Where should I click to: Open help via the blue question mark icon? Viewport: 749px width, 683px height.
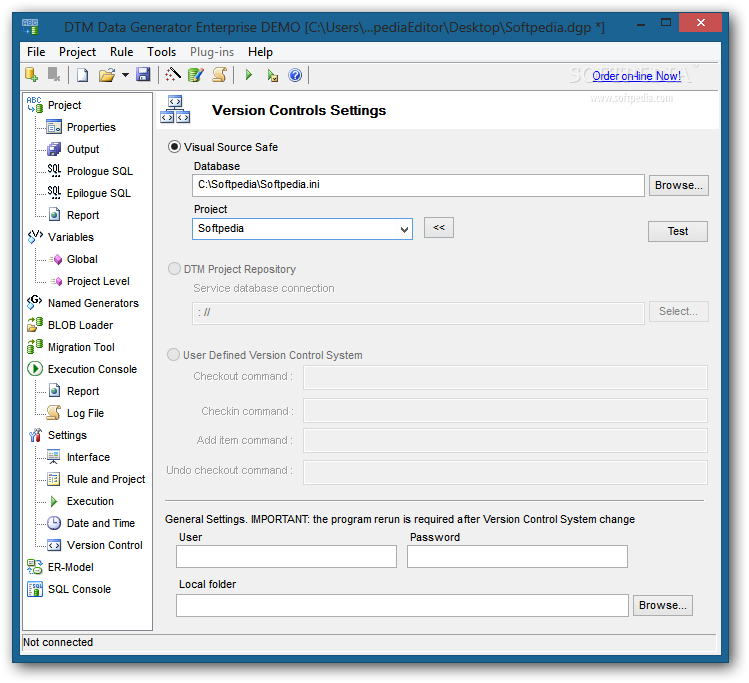[x=295, y=75]
